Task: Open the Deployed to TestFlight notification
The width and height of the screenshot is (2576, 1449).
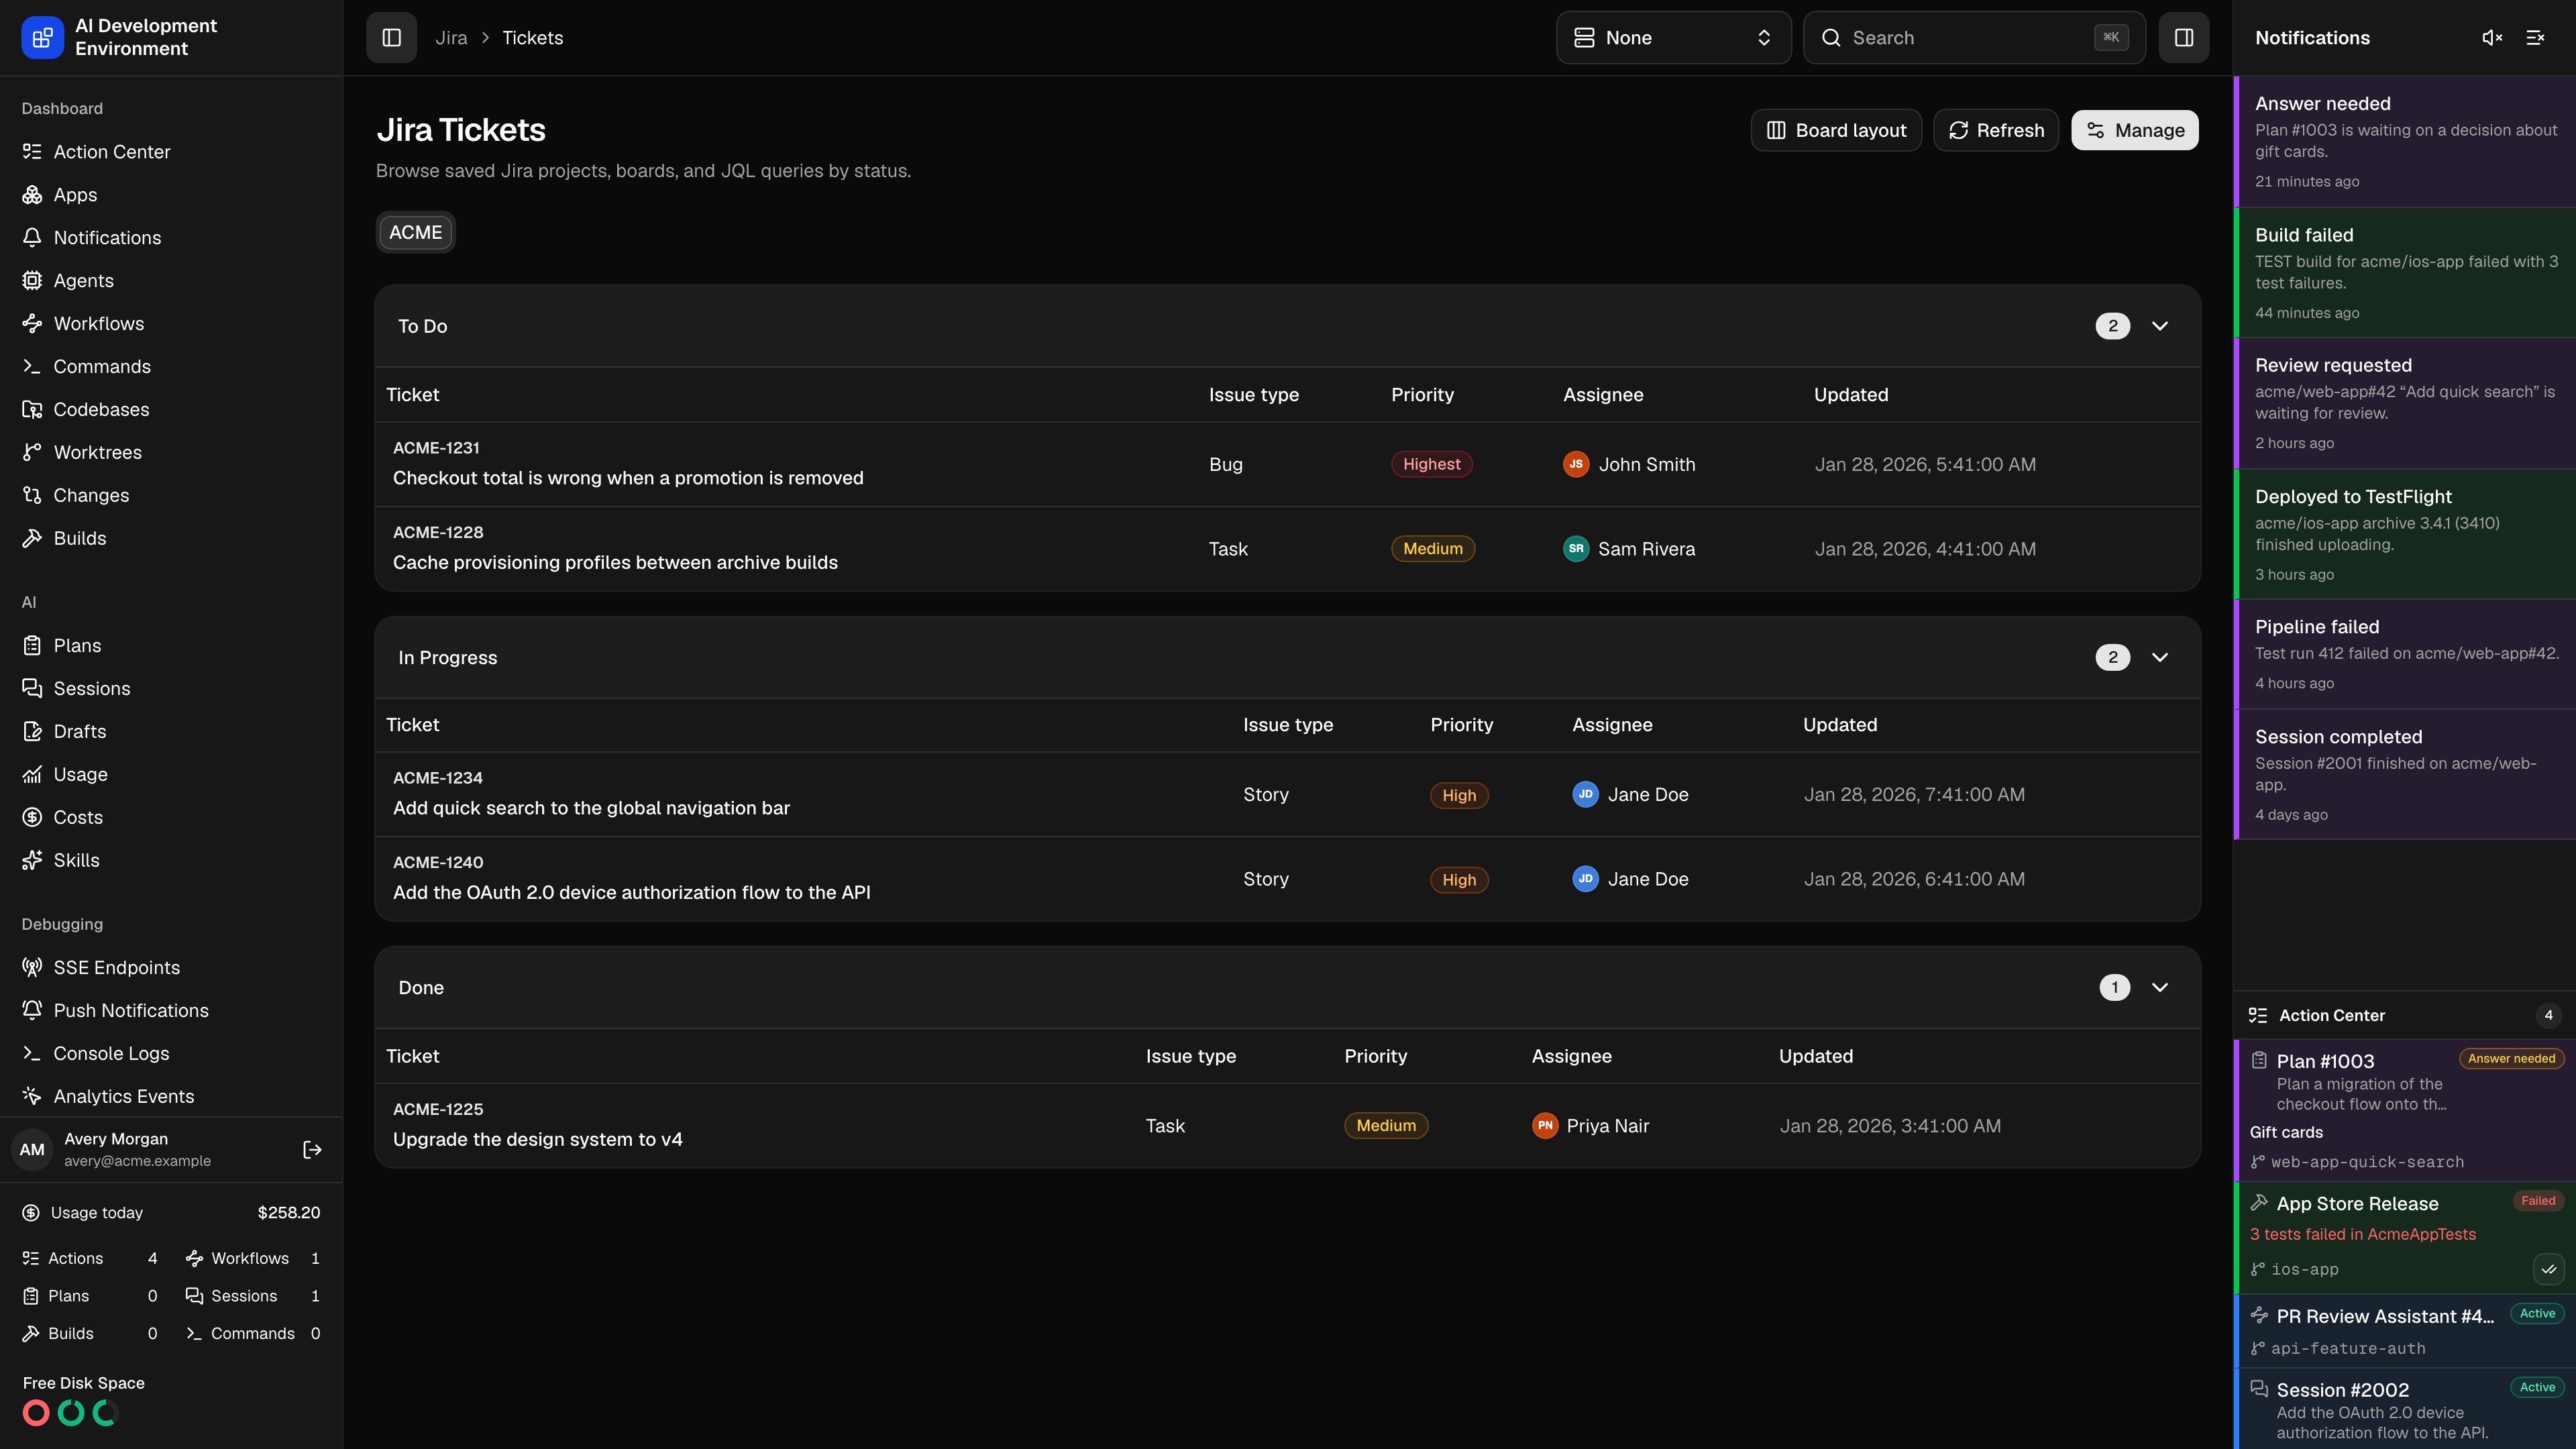Action: click(2405, 534)
